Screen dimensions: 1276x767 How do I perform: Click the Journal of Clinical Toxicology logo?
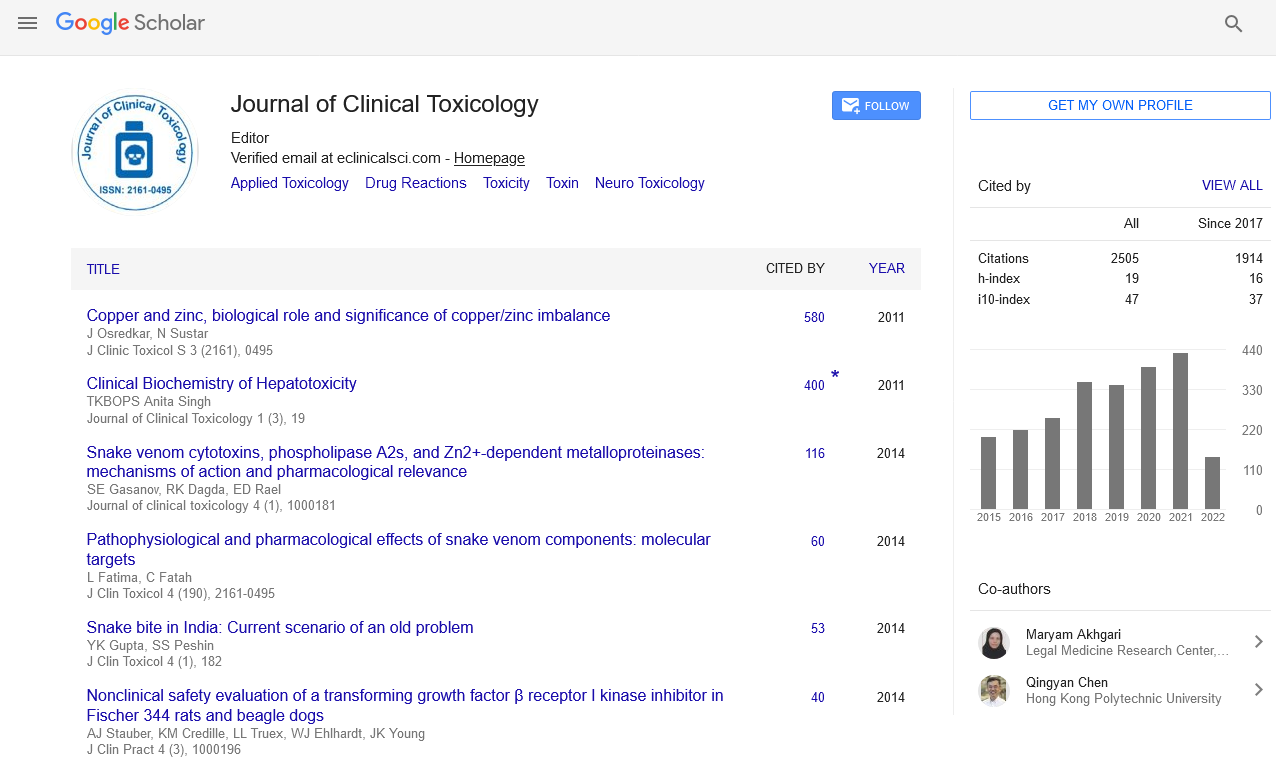coord(135,153)
